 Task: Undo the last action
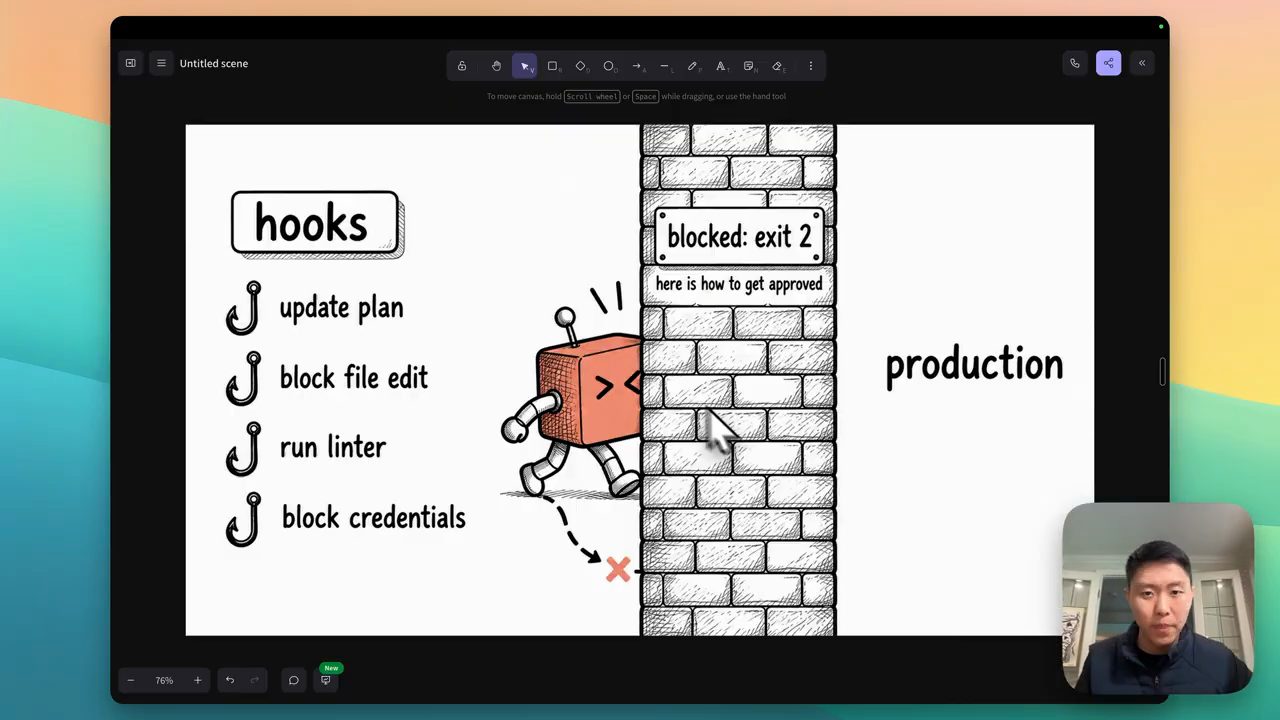[x=229, y=680]
